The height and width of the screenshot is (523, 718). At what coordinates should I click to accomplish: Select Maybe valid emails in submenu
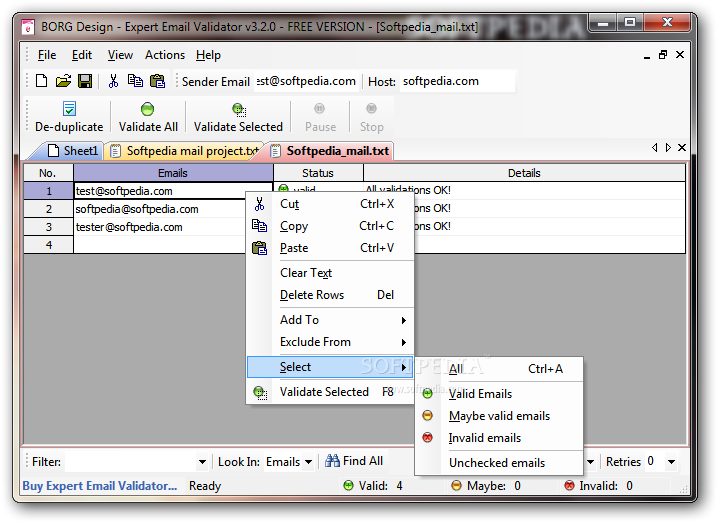(499, 416)
